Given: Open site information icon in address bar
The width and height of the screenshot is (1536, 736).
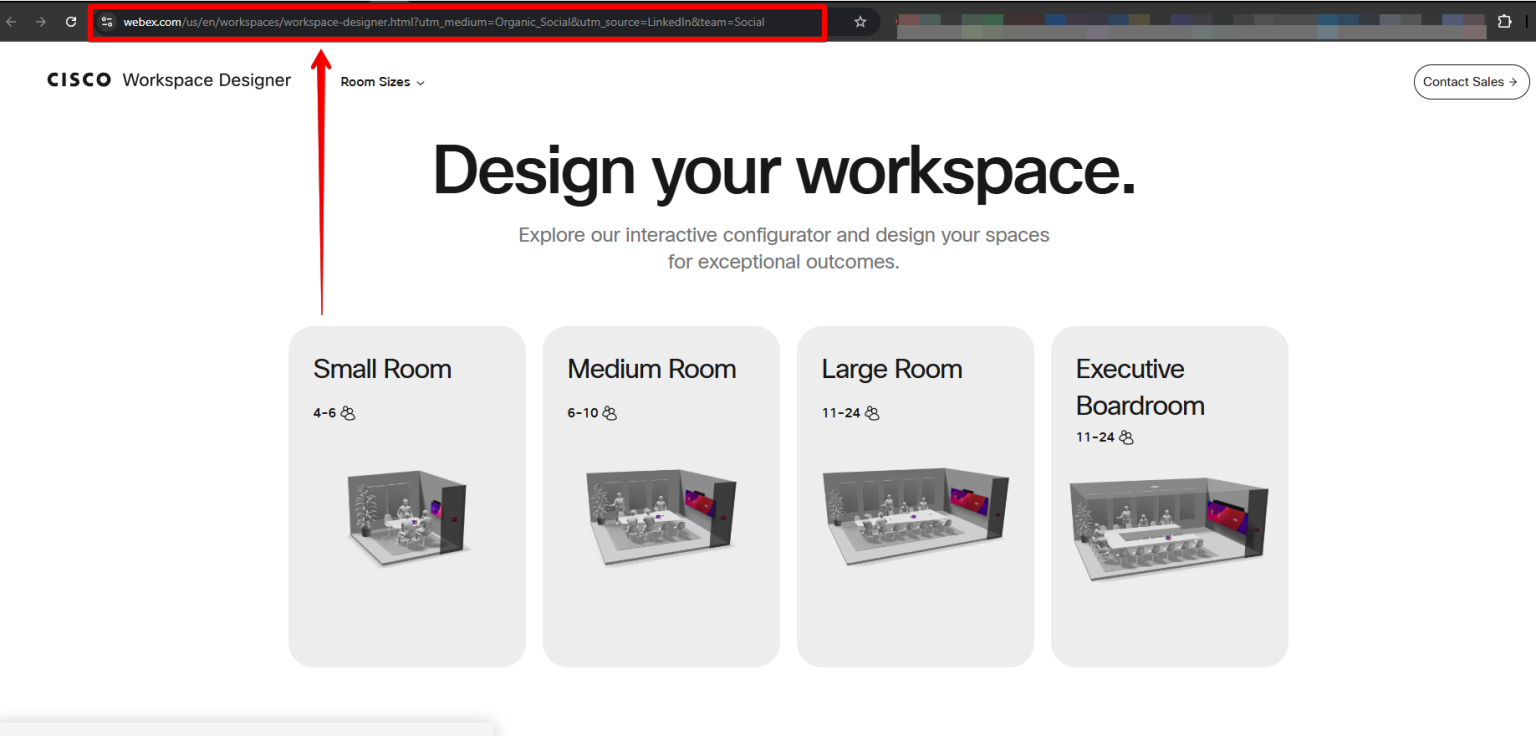Looking at the screenshot, I should click(107, 22).
